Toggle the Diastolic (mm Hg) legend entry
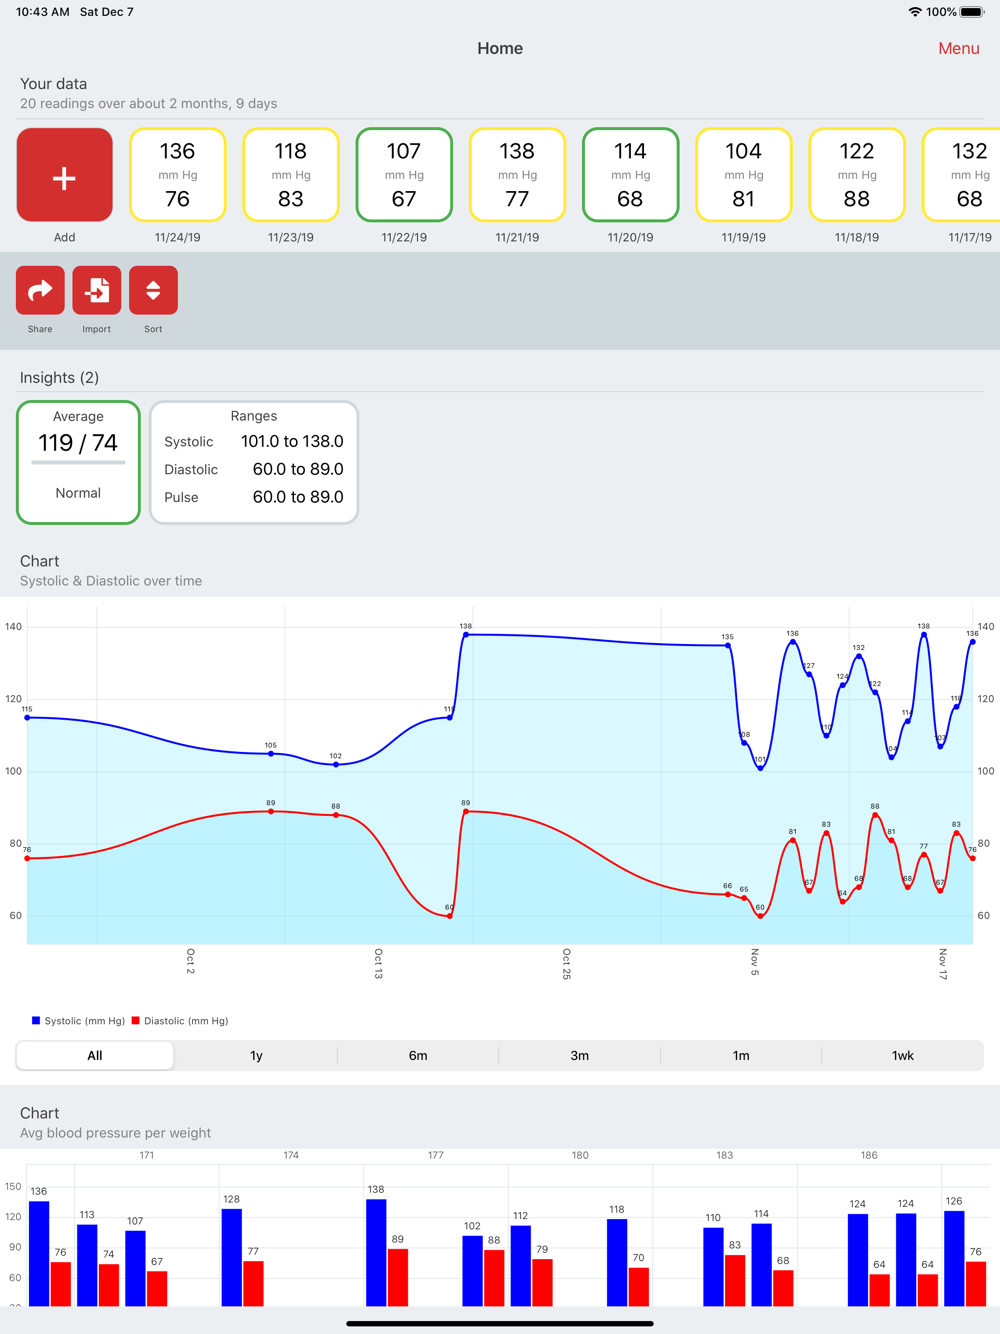The width and height of the screenshot is (1000, 1334). 180,1021
